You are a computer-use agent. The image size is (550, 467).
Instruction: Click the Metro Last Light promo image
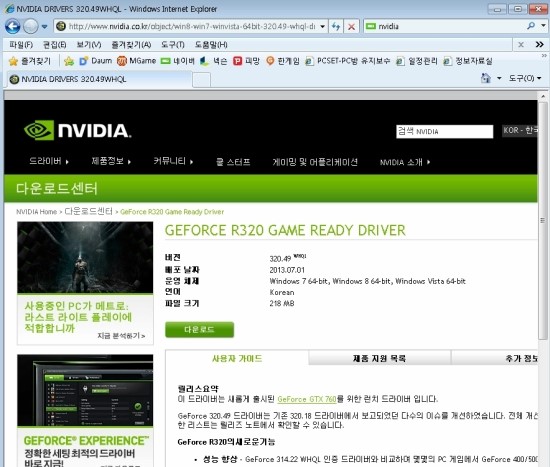click(85, 258)
